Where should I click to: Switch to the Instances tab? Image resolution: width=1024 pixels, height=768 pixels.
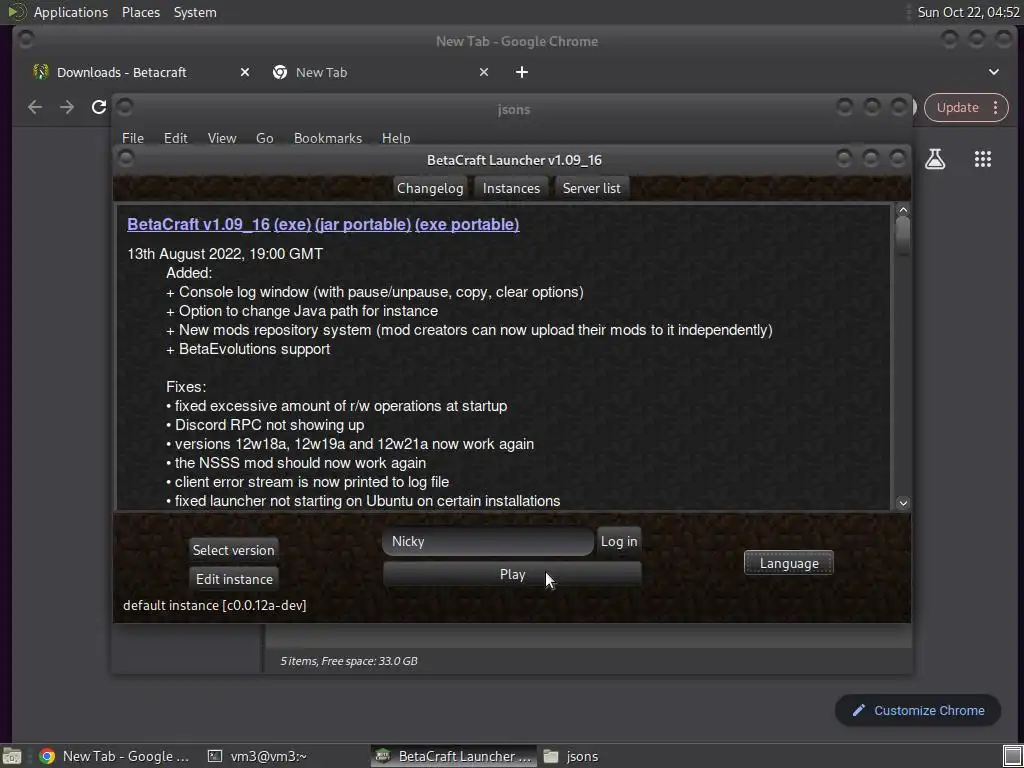[511, 188]
